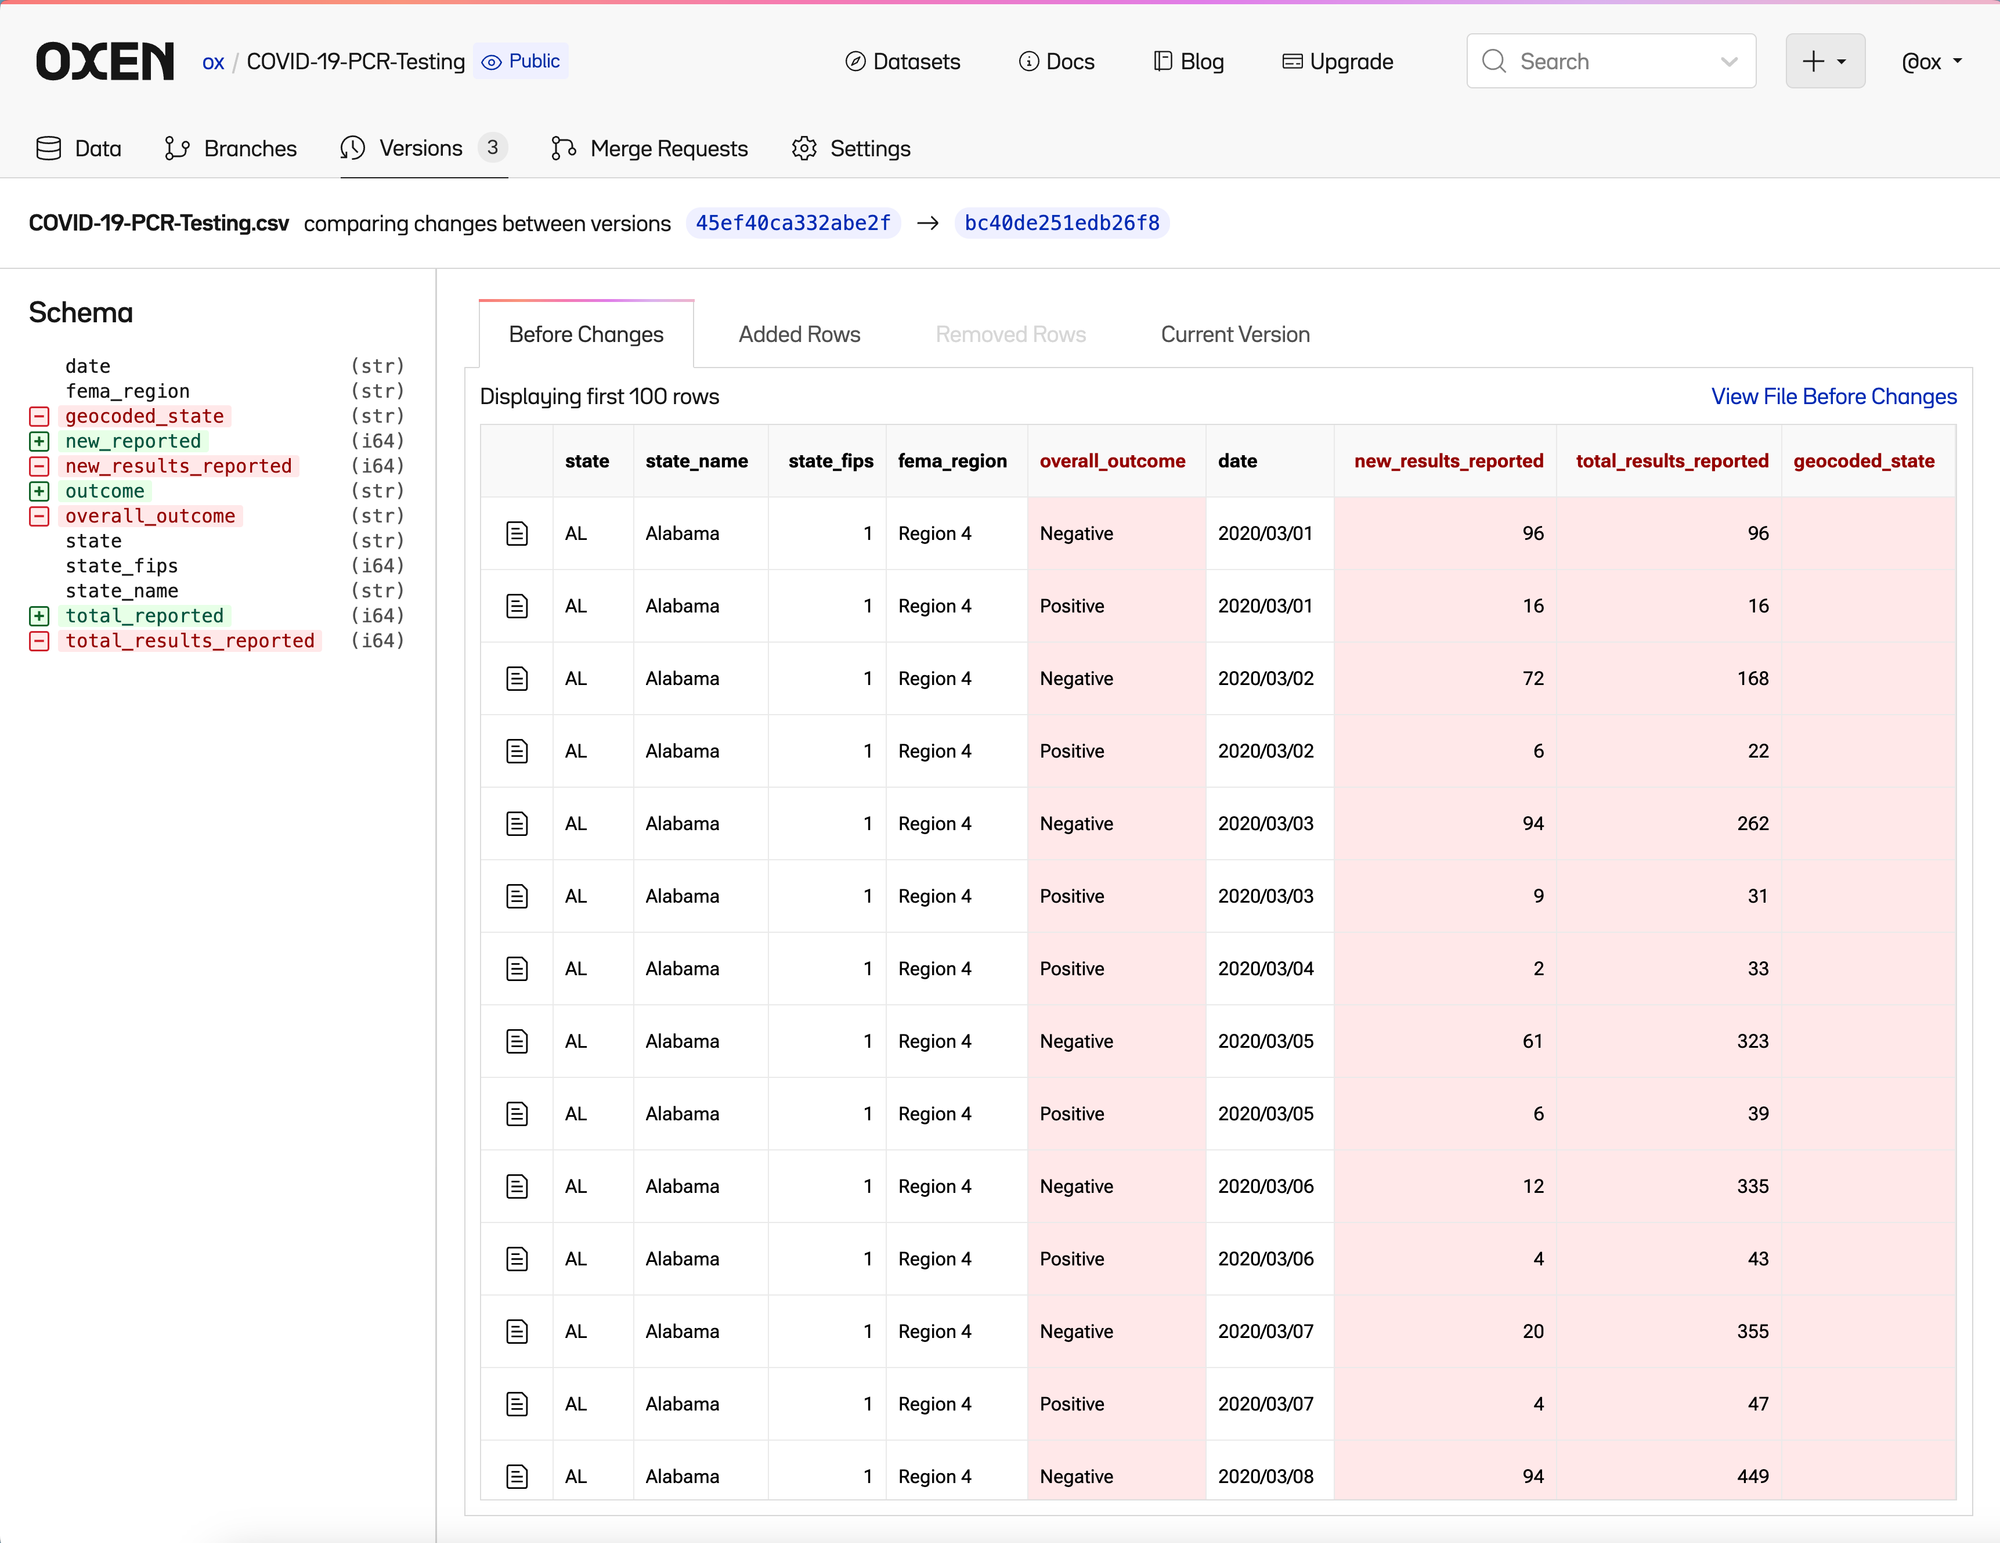Toggle the minus box beside geocoded_state
This screenshot has height=1543, width=2000.
click(x=39, y=416)
